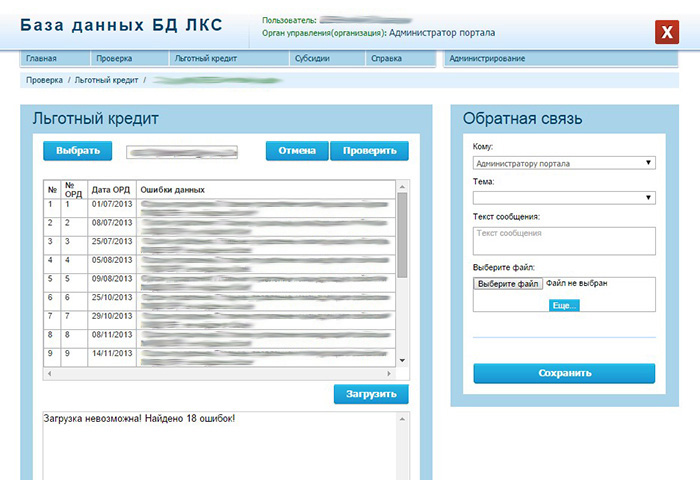Click into the Текст сообщения field

564,241
